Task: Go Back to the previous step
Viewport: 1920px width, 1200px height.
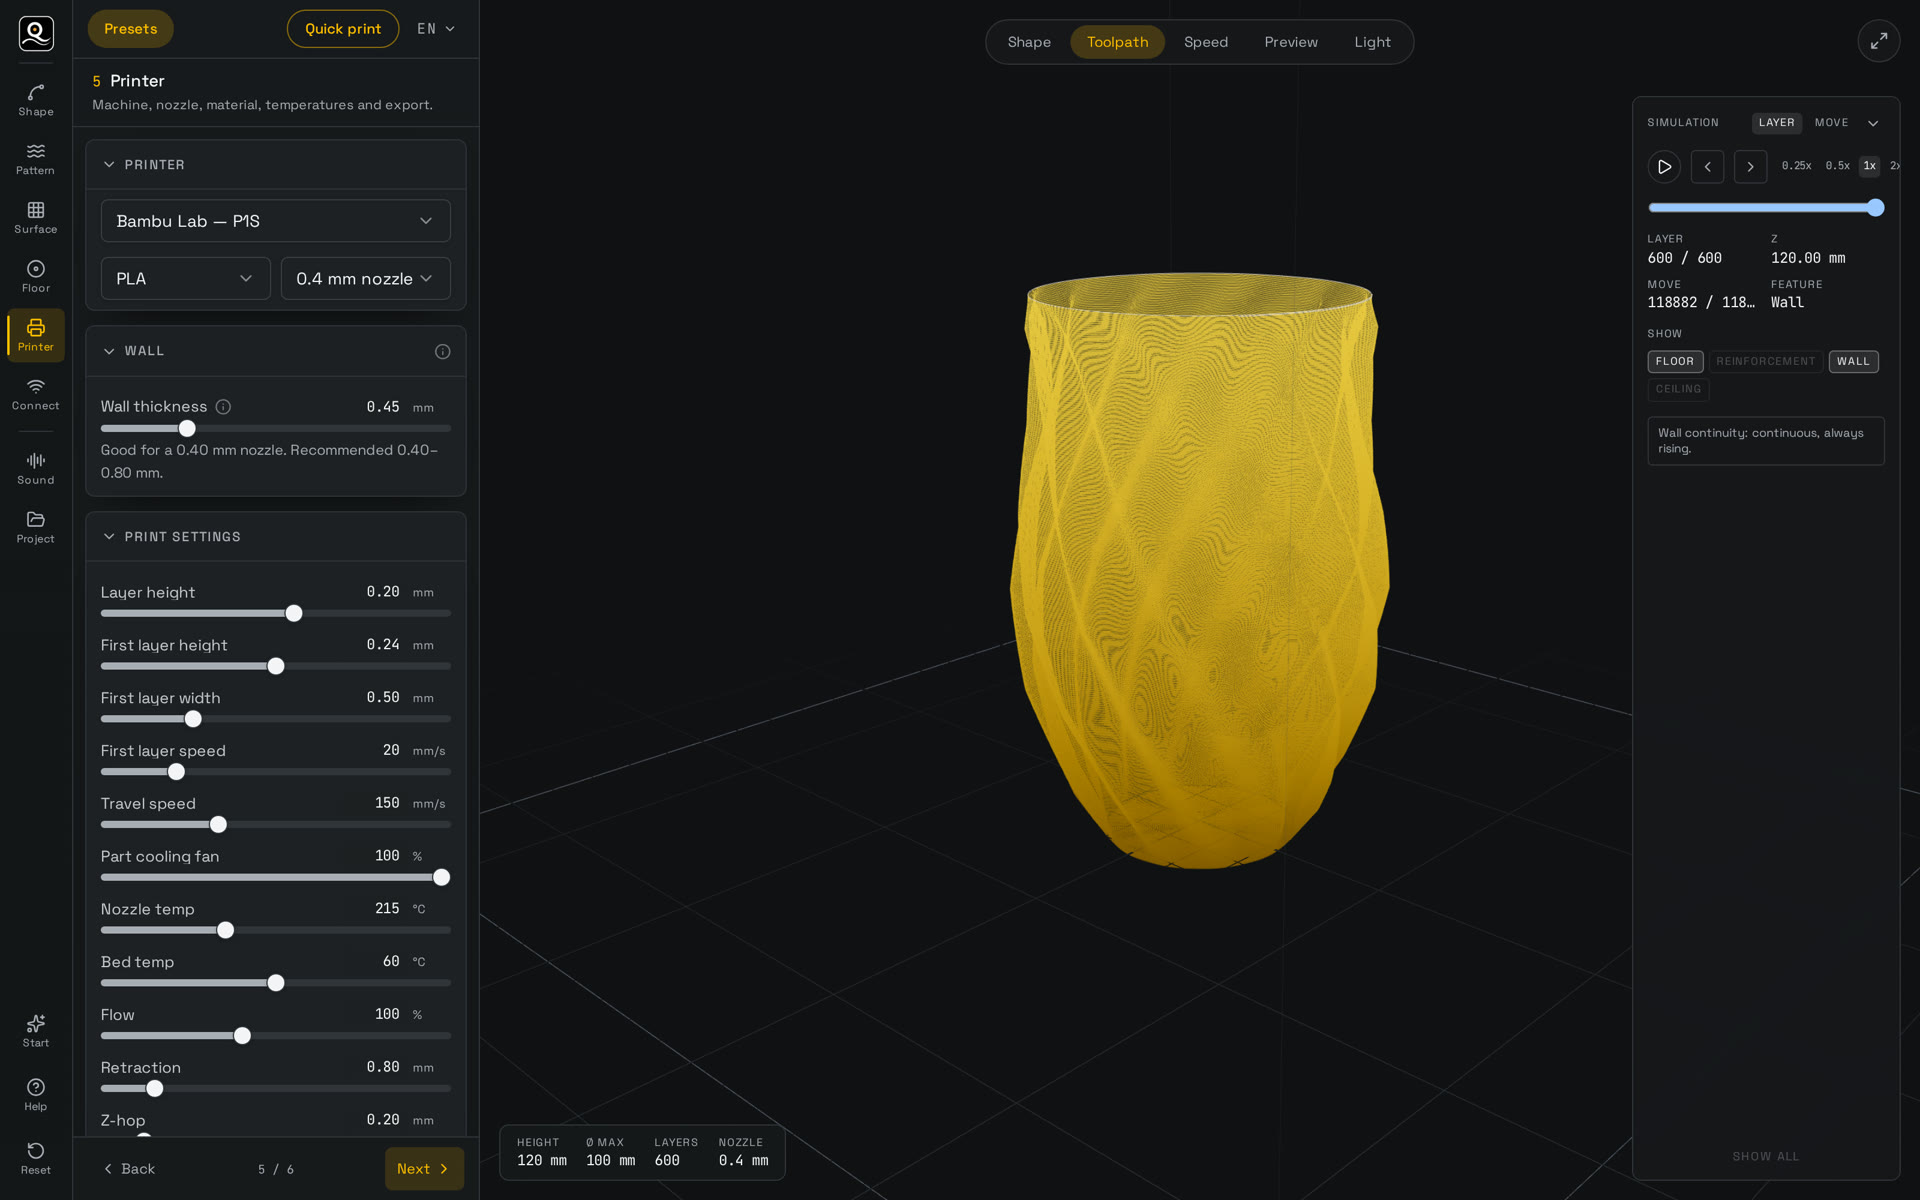Action: click(x=130, y=1169)
